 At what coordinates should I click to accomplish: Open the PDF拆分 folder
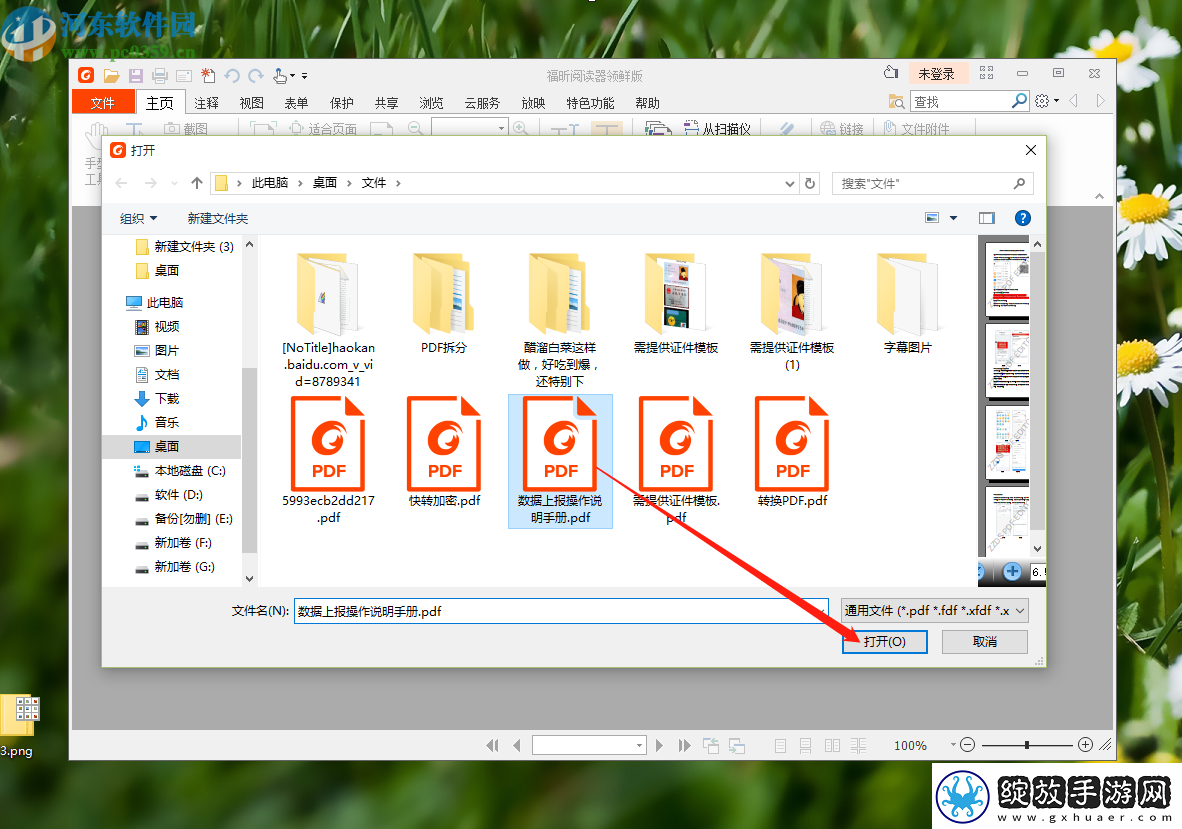pyautogui.click(x=444, y=304)
